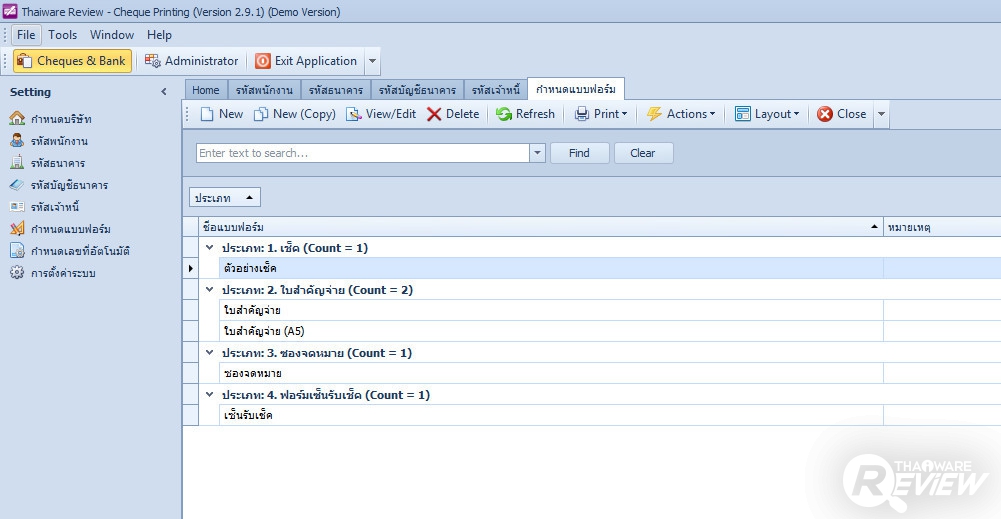Click the book icon for รหัสบัญชีธนาคาร
The image size is (1001, 519).
click(x=17, y=184)
